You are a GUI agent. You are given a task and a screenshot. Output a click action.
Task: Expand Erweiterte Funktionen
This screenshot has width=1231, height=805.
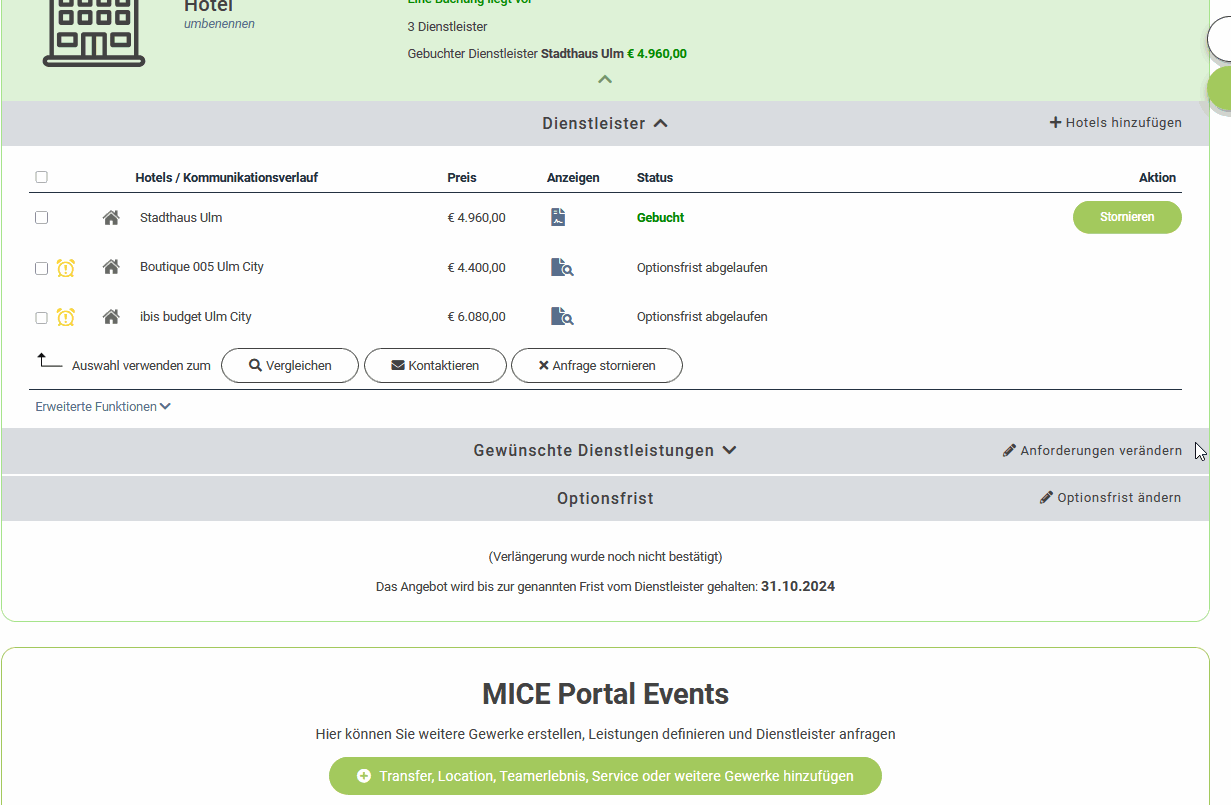(x=103, y=407)
